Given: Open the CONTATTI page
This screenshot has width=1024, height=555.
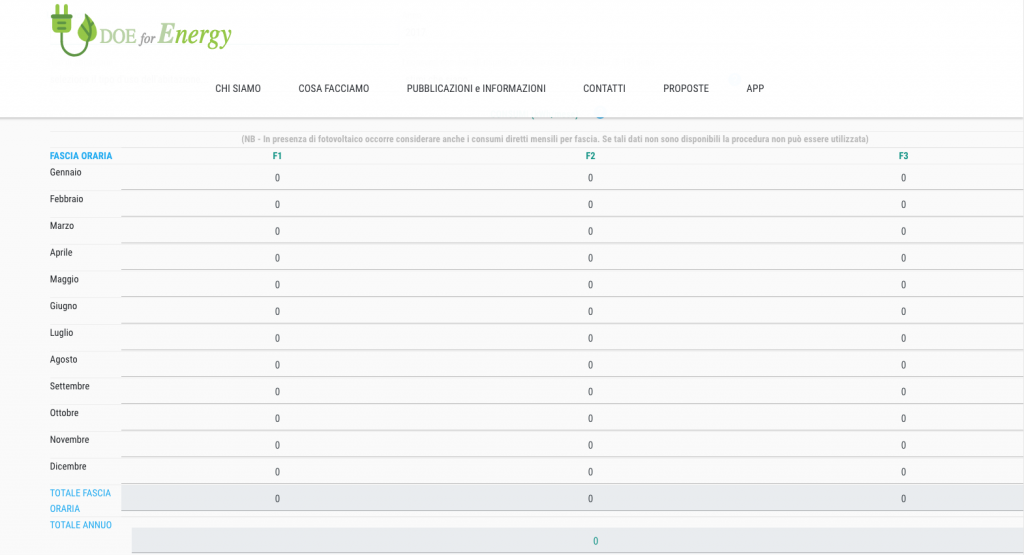Looking at the screenshot, I should pos(604,89).
